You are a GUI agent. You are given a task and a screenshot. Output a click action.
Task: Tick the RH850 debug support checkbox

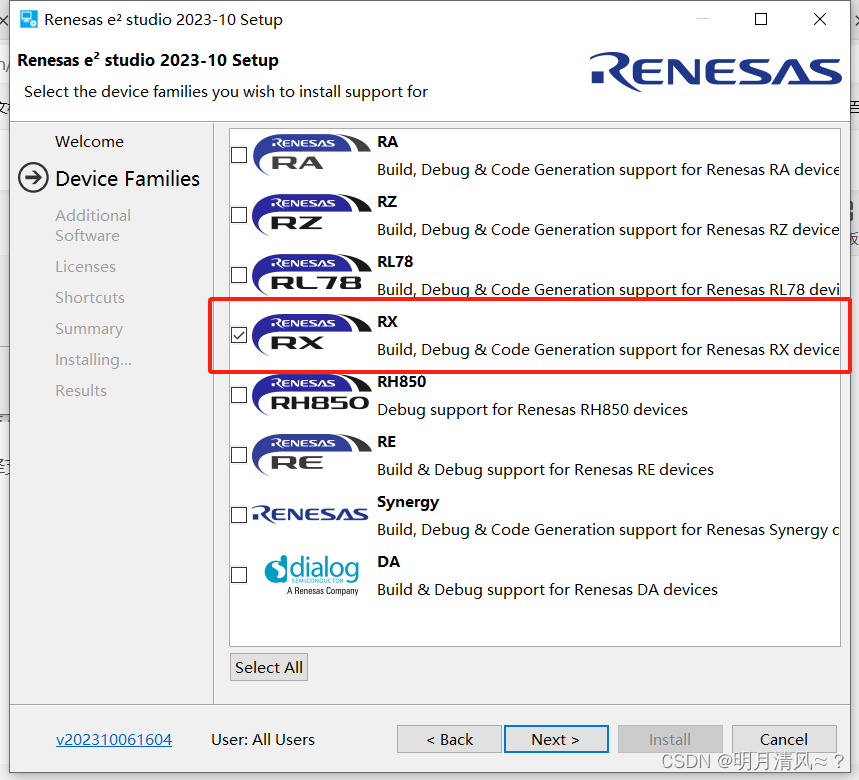239,395
